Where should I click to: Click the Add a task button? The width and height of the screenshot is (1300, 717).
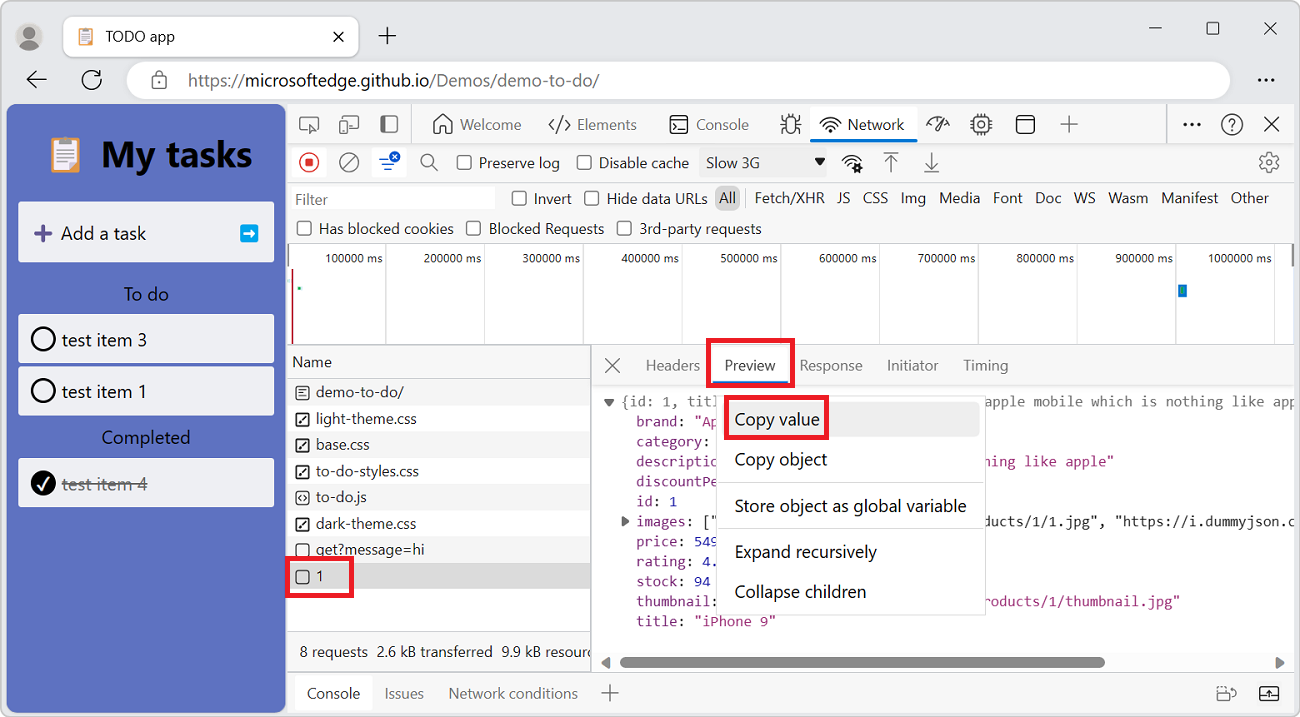click(x=145, y=232)
